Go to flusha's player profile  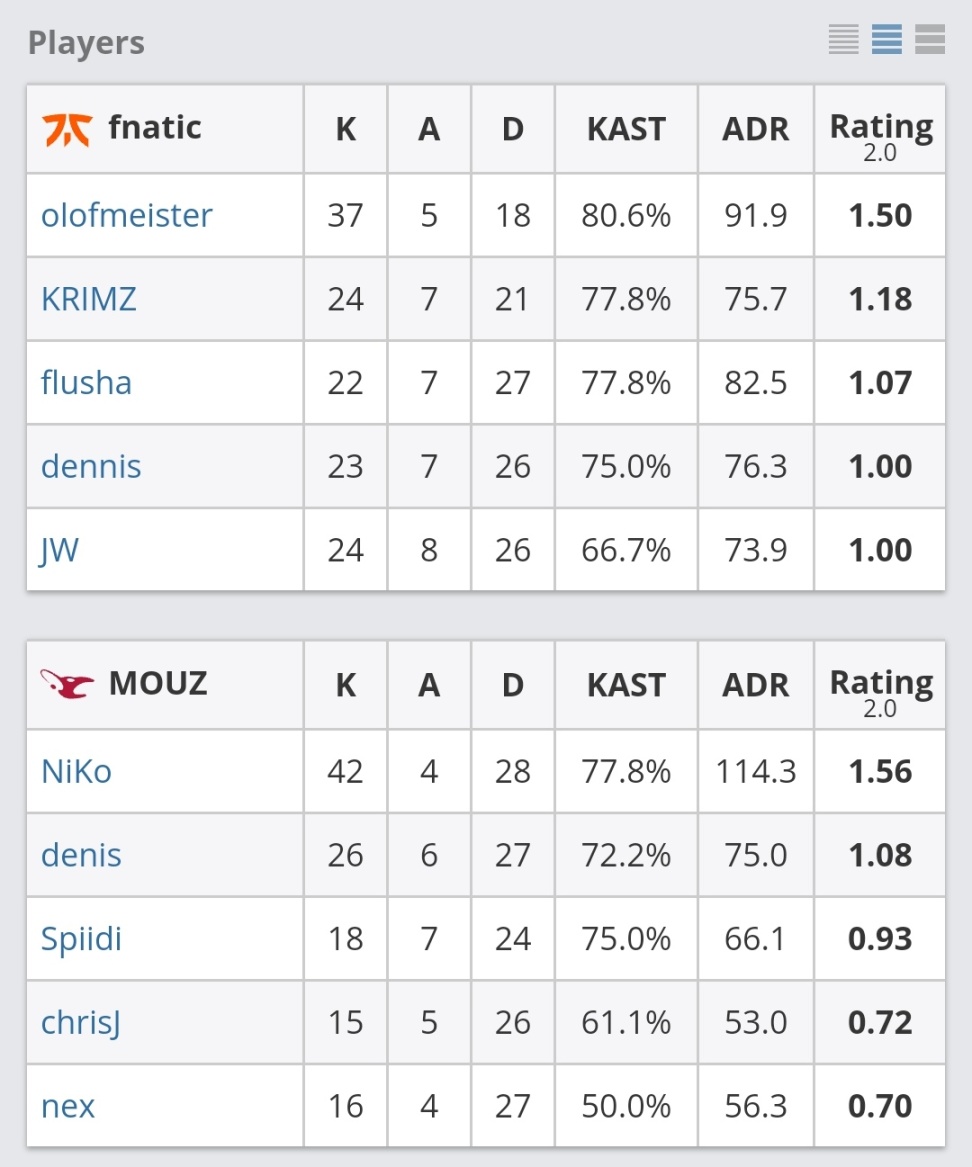pos(86,382)
